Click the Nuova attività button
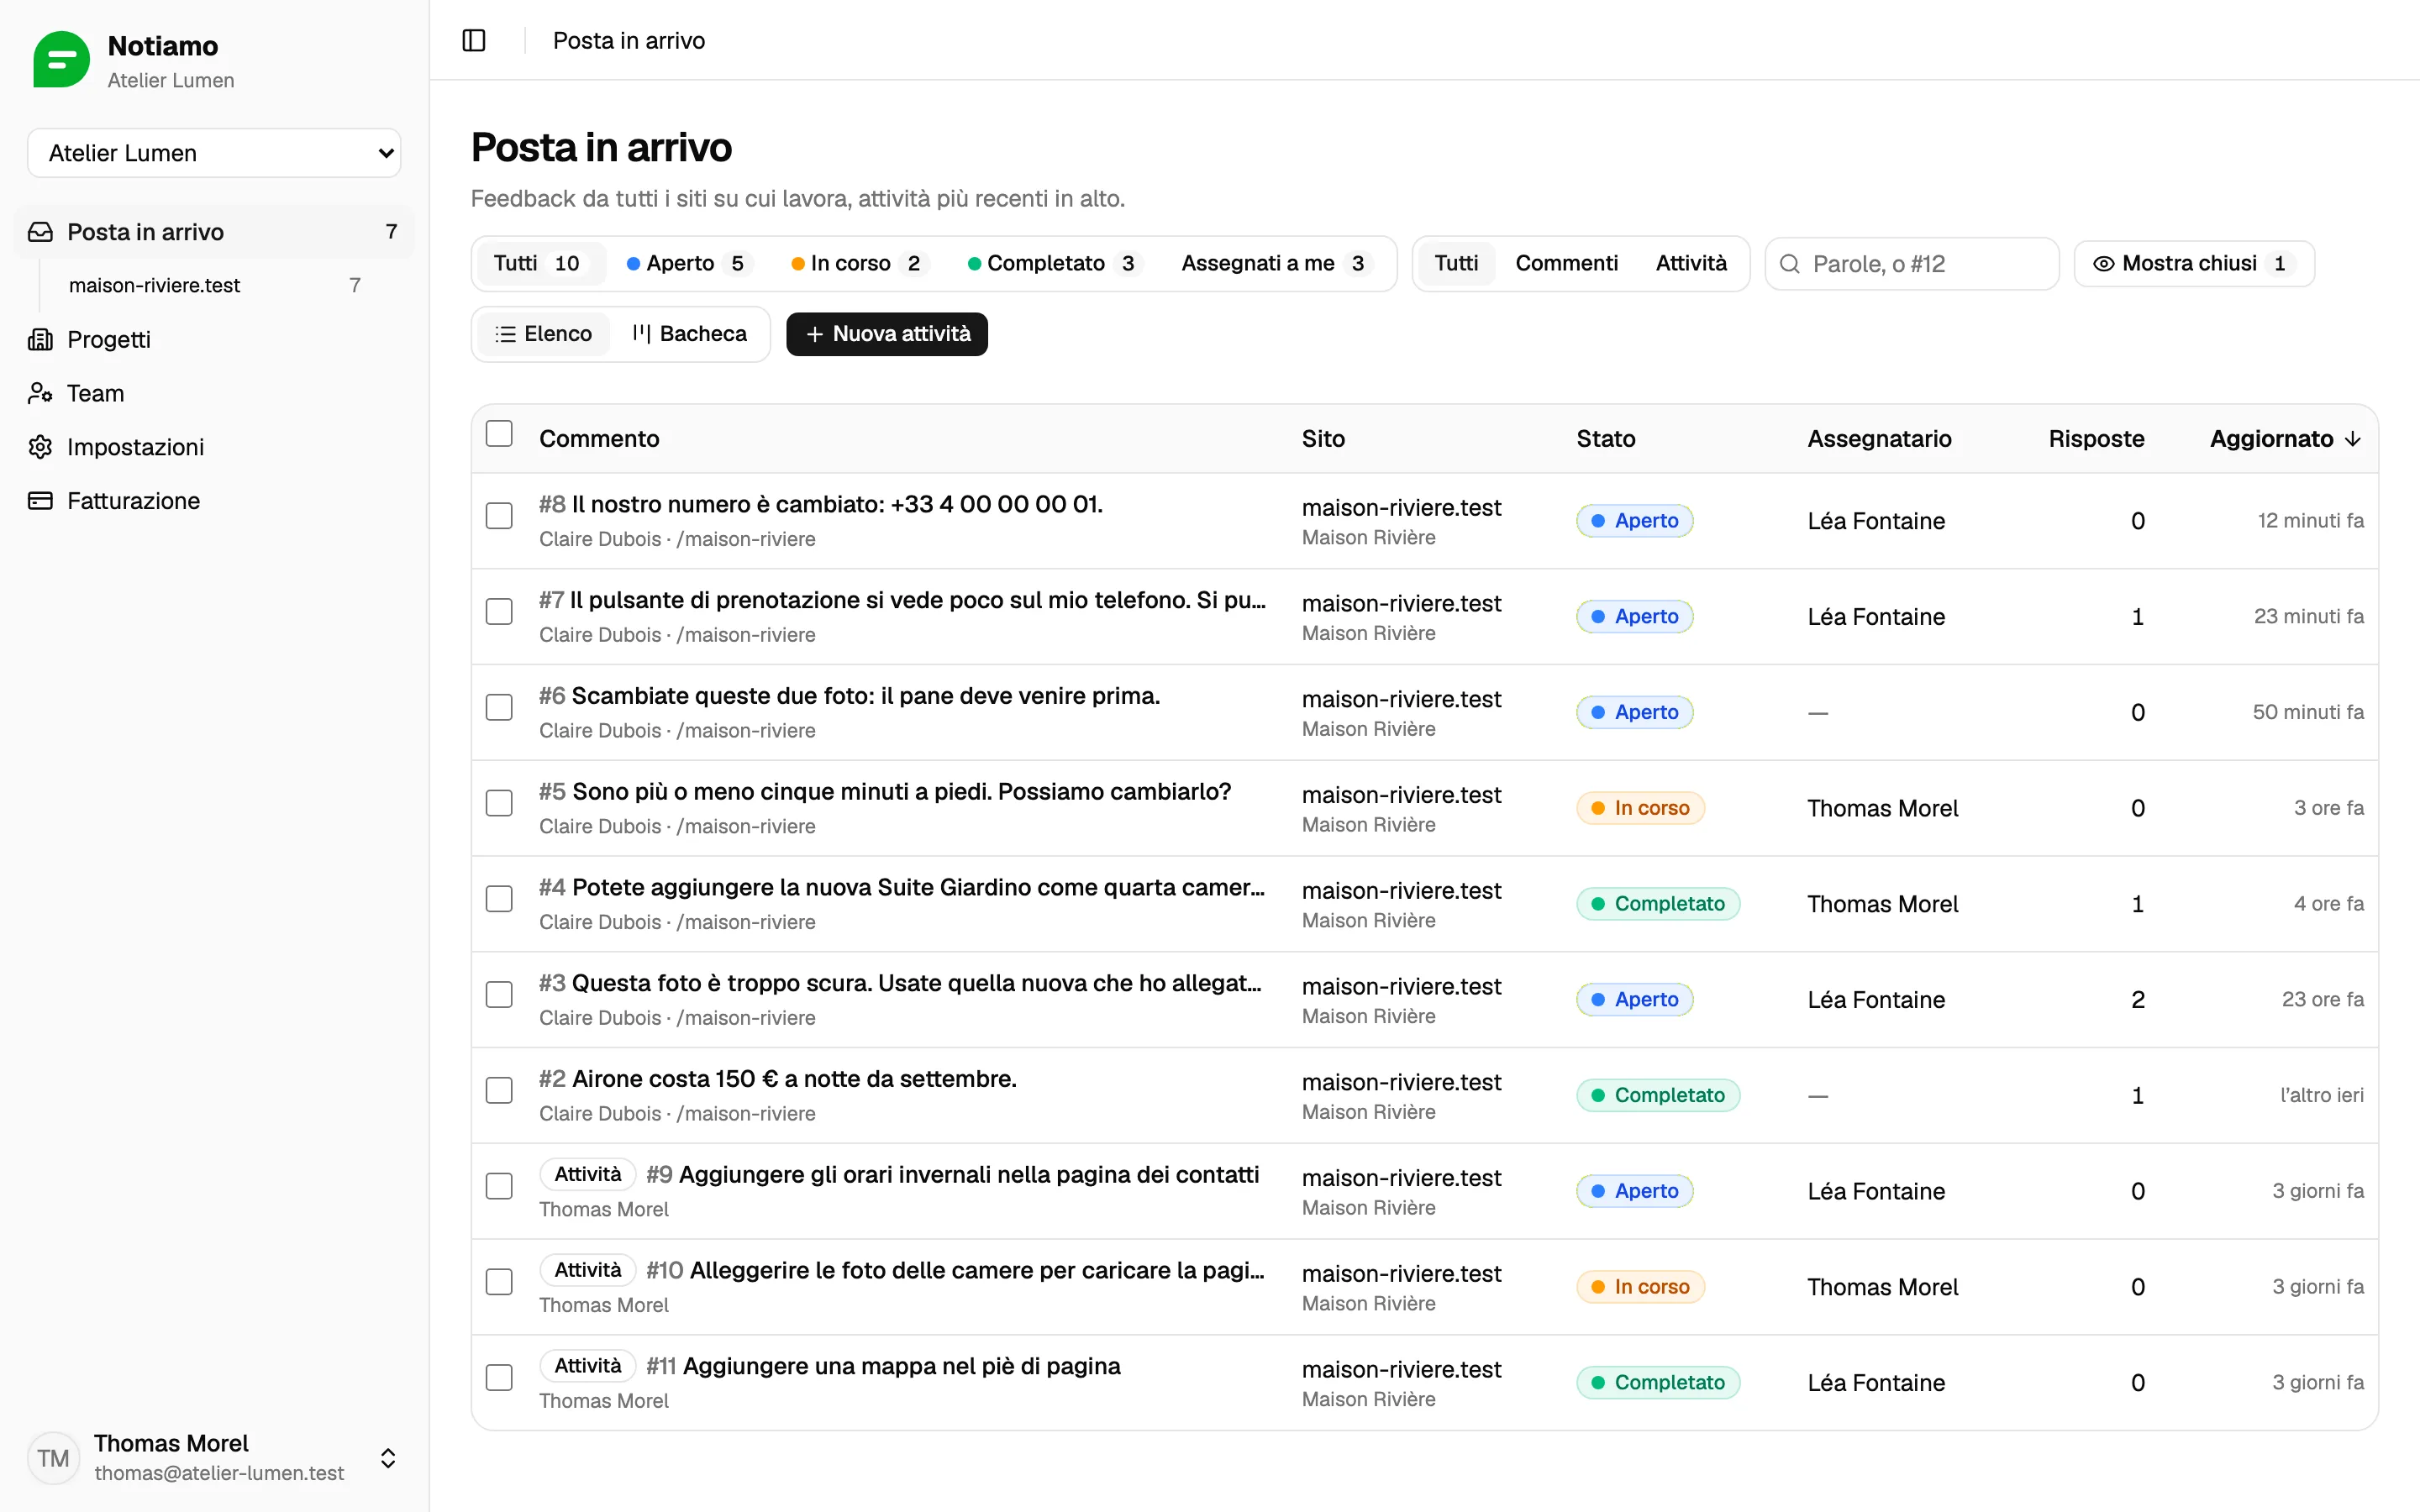Viewport: 2420px width, 1512px height. [x=887, y=334]
